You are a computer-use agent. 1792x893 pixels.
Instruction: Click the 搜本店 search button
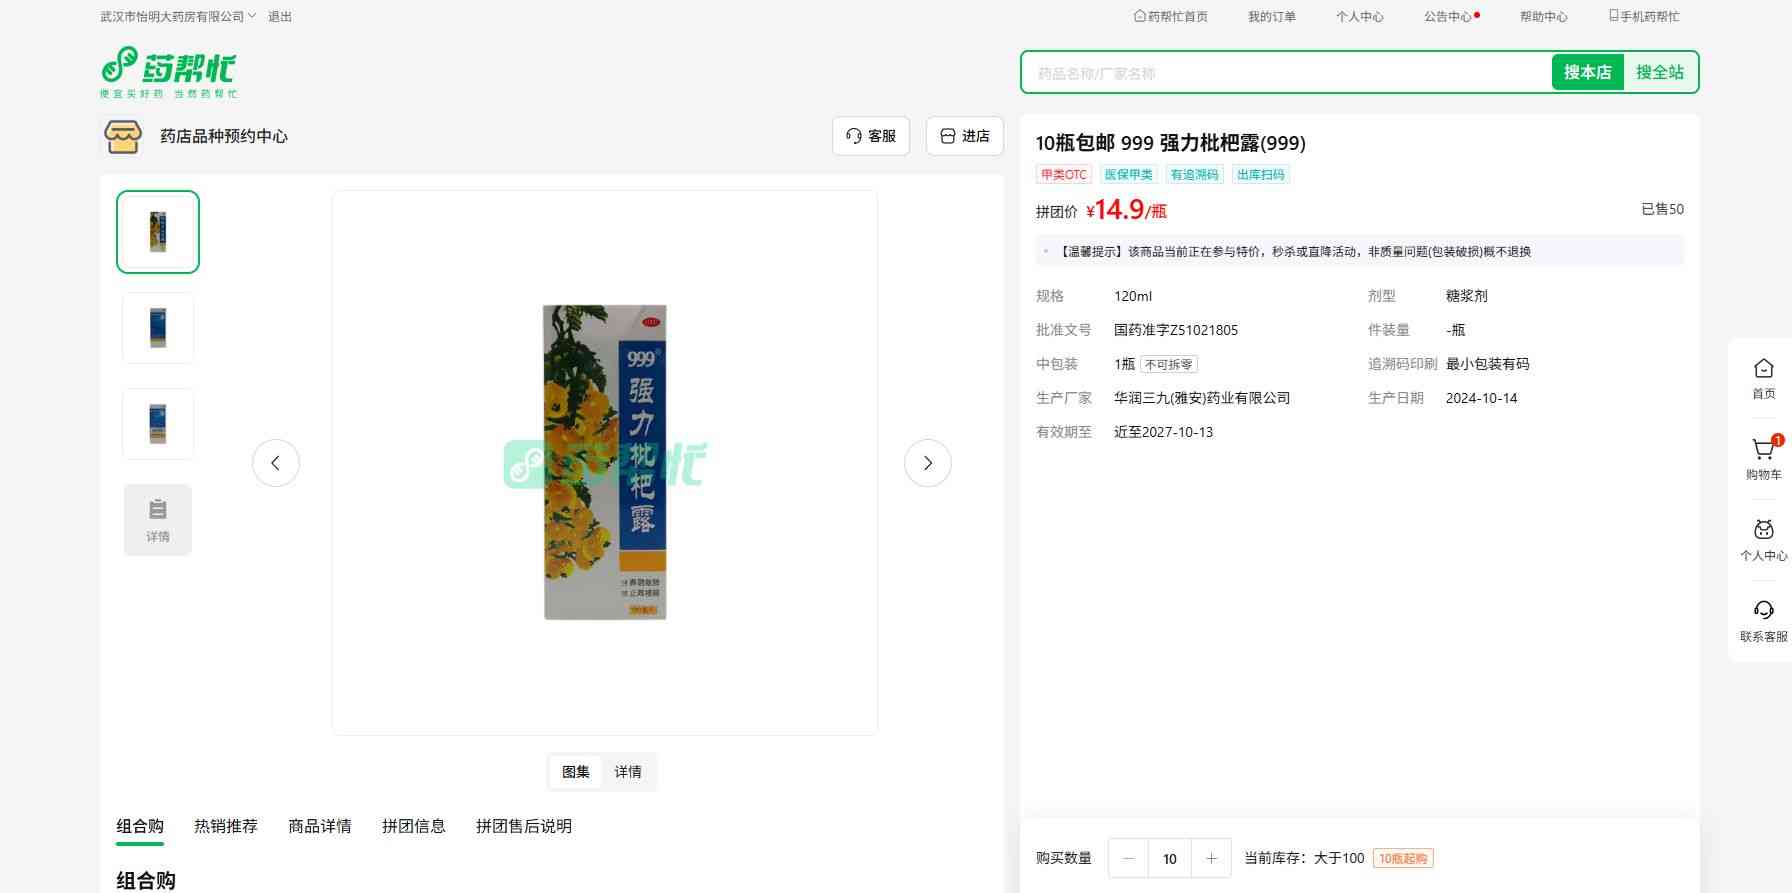tap(1587, 72)
